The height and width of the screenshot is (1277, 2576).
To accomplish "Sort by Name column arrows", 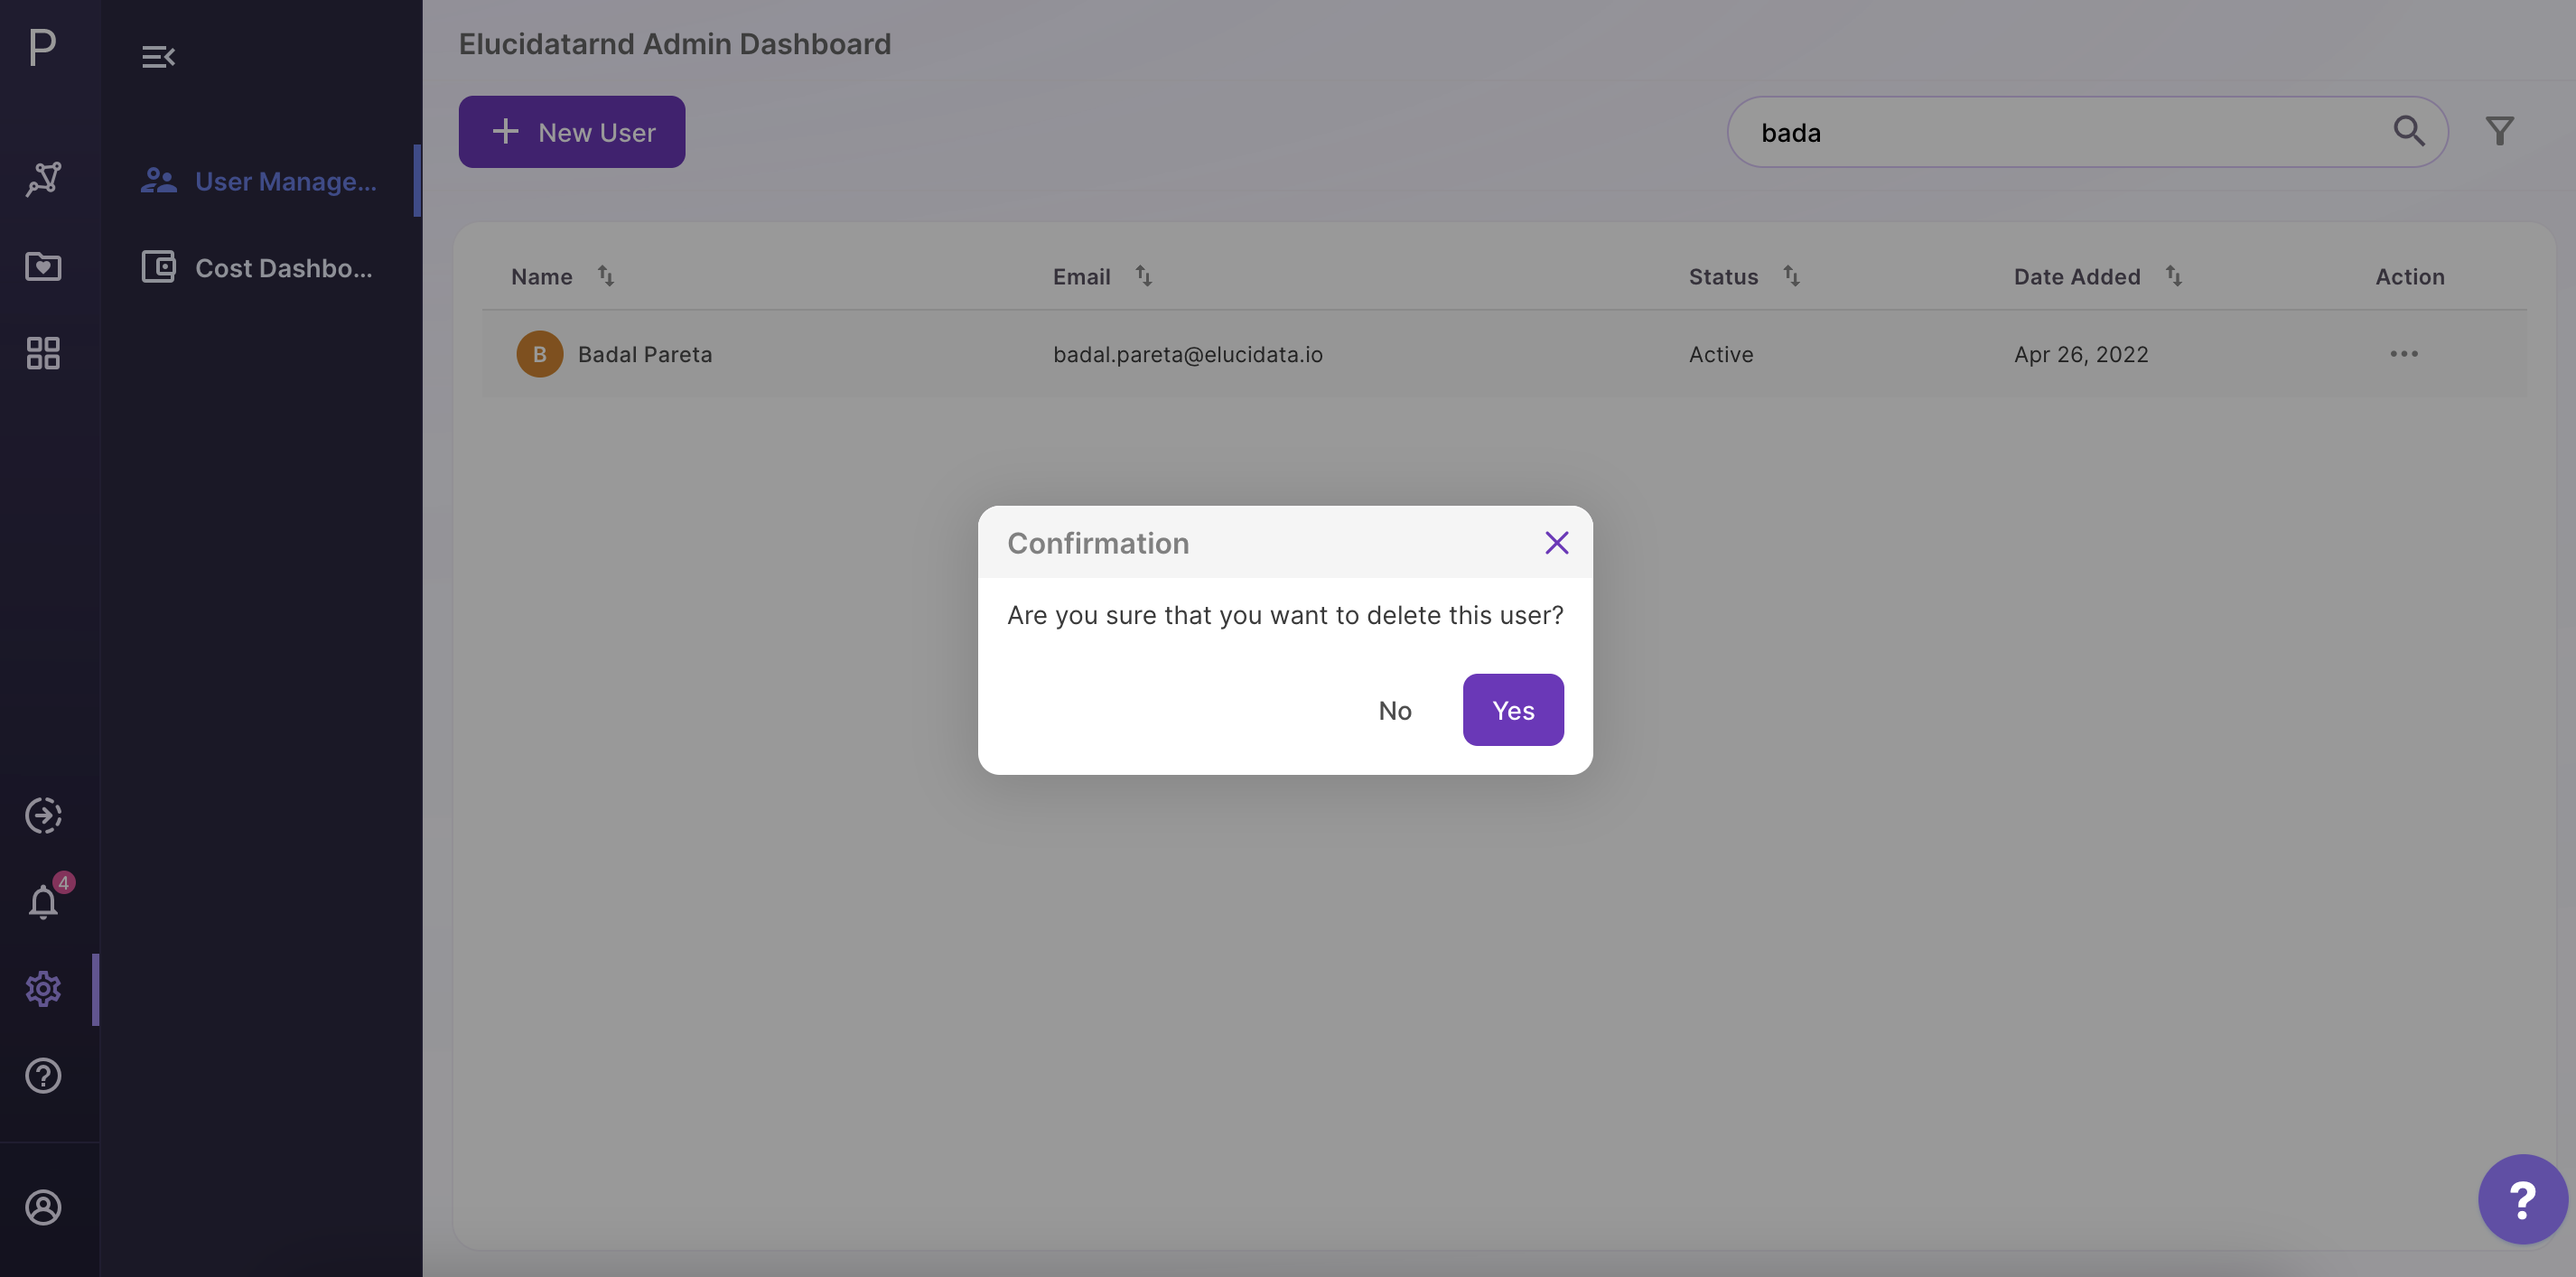I will (x=606, y=275).
